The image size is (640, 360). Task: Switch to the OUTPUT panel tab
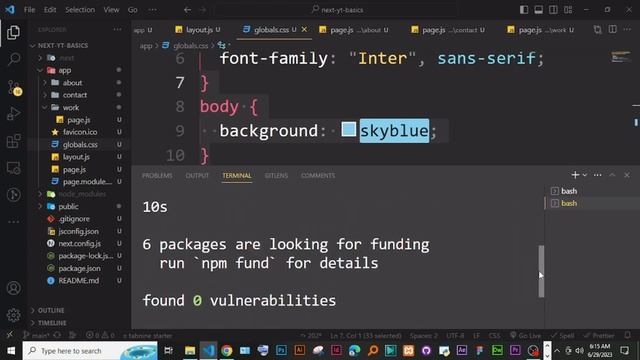pyautogui.click(x=197, y=176)
